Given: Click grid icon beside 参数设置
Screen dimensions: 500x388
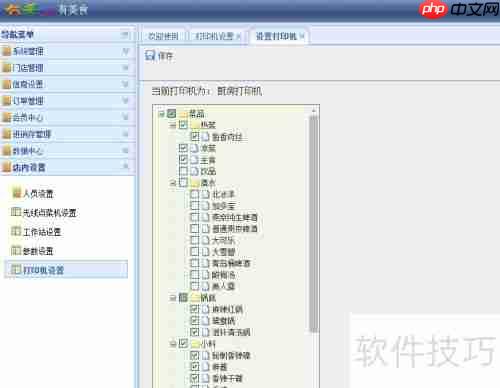Looking at the screenshot, I should click(x=16, y=250).
